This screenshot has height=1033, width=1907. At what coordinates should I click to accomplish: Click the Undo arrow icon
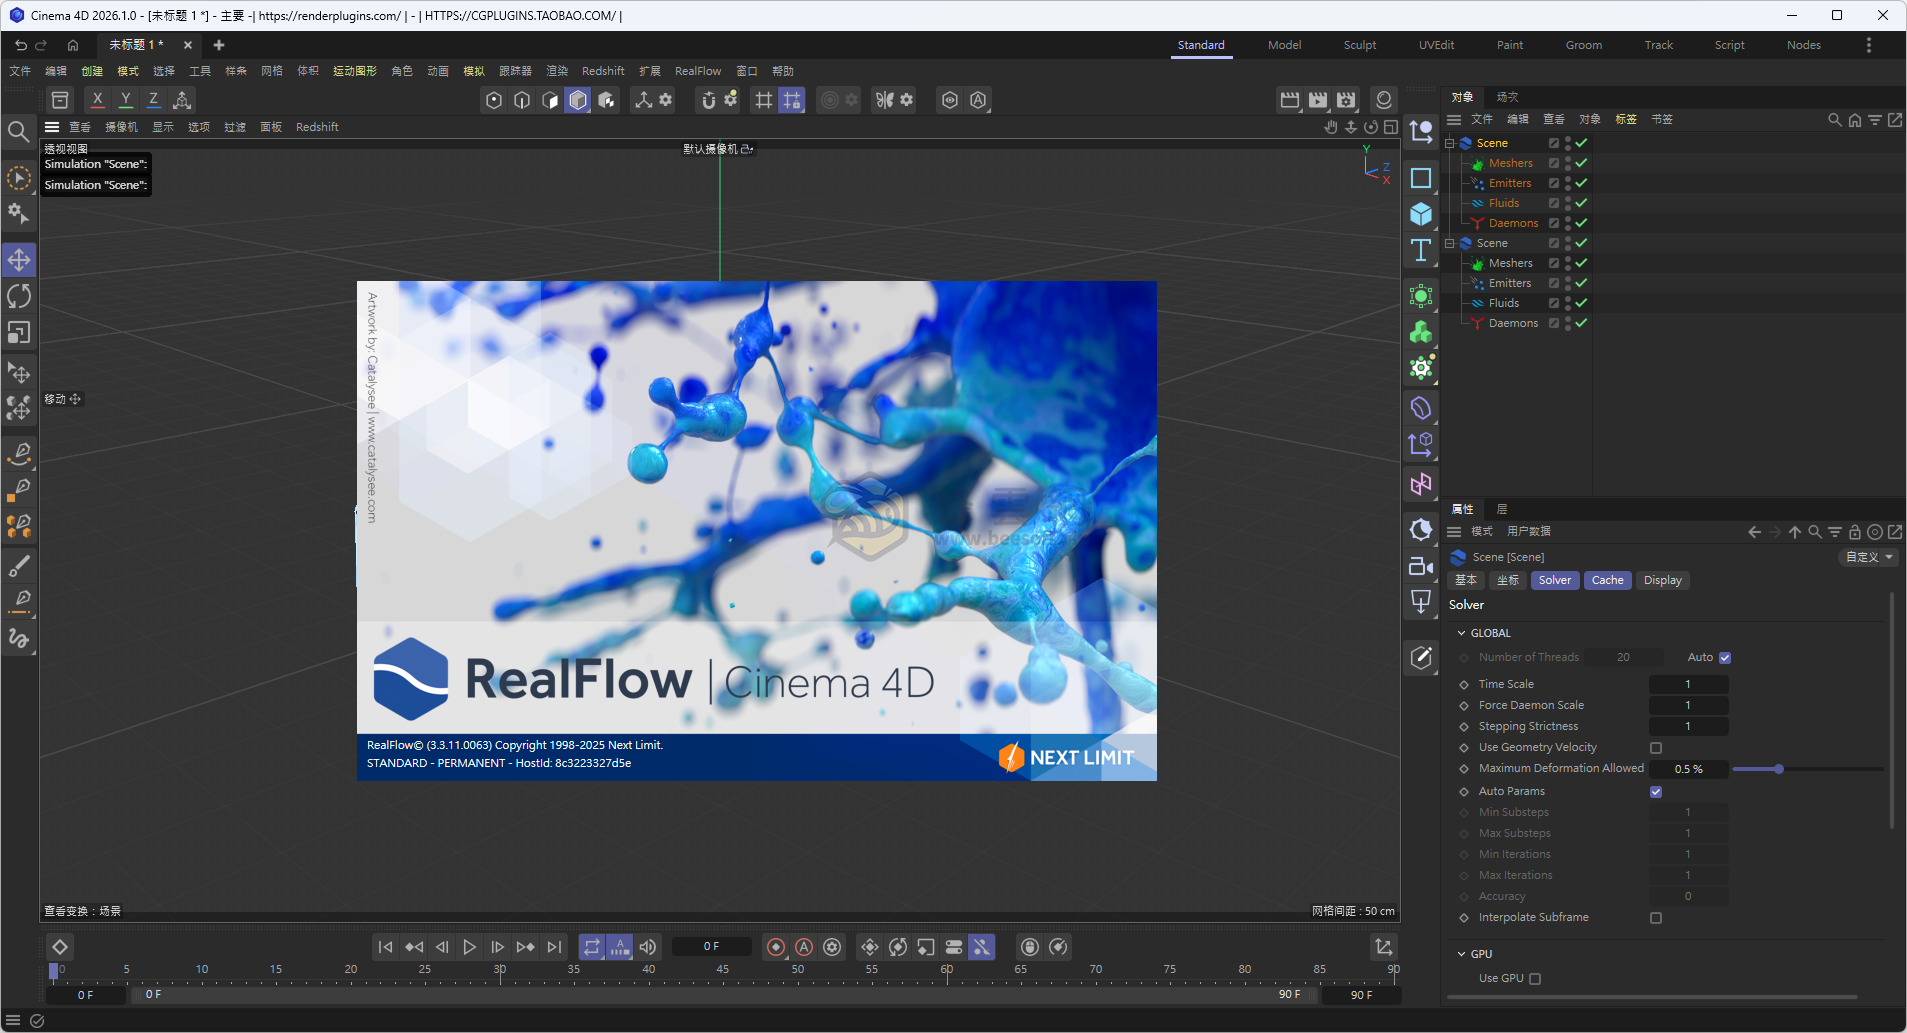coord(21,45)
